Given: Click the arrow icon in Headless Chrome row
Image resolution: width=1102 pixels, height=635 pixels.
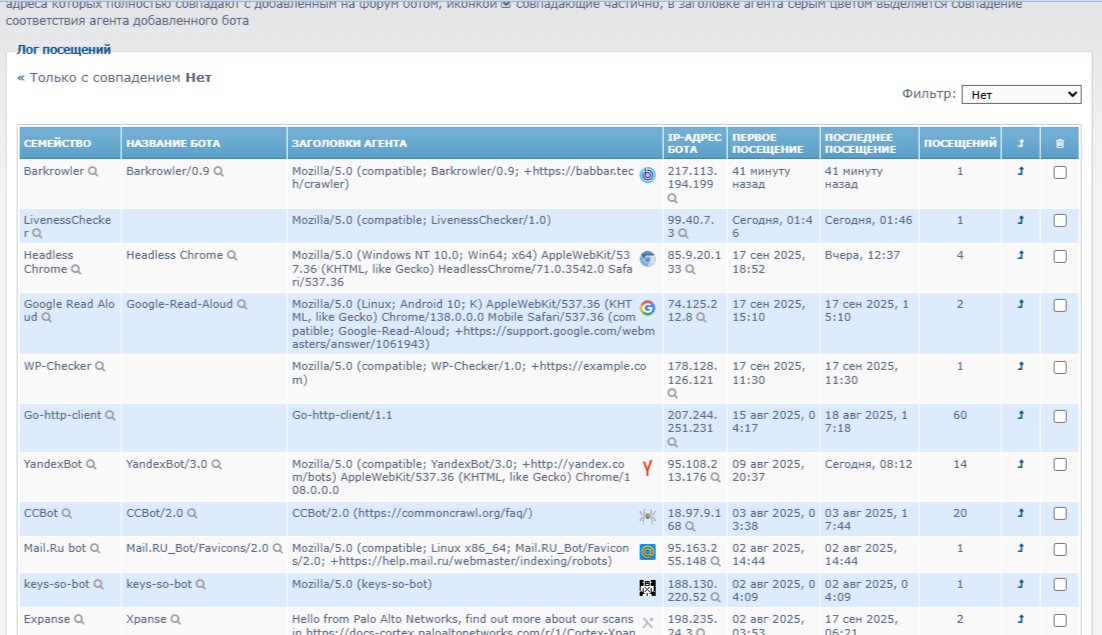Looking at the screenshot, I should click(x=1020, y=256).
